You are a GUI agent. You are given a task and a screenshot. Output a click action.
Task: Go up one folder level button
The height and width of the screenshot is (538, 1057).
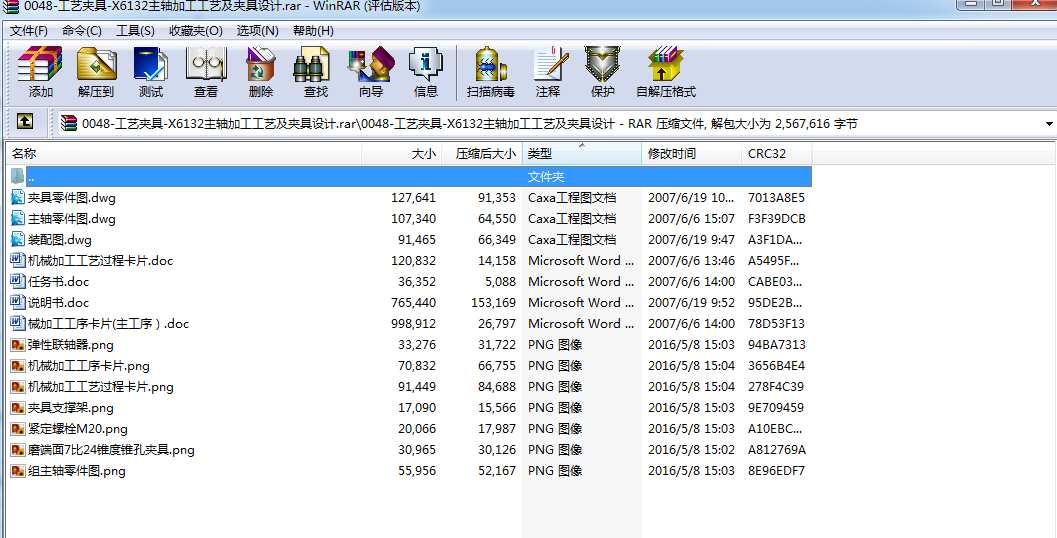tap(25, 123)
